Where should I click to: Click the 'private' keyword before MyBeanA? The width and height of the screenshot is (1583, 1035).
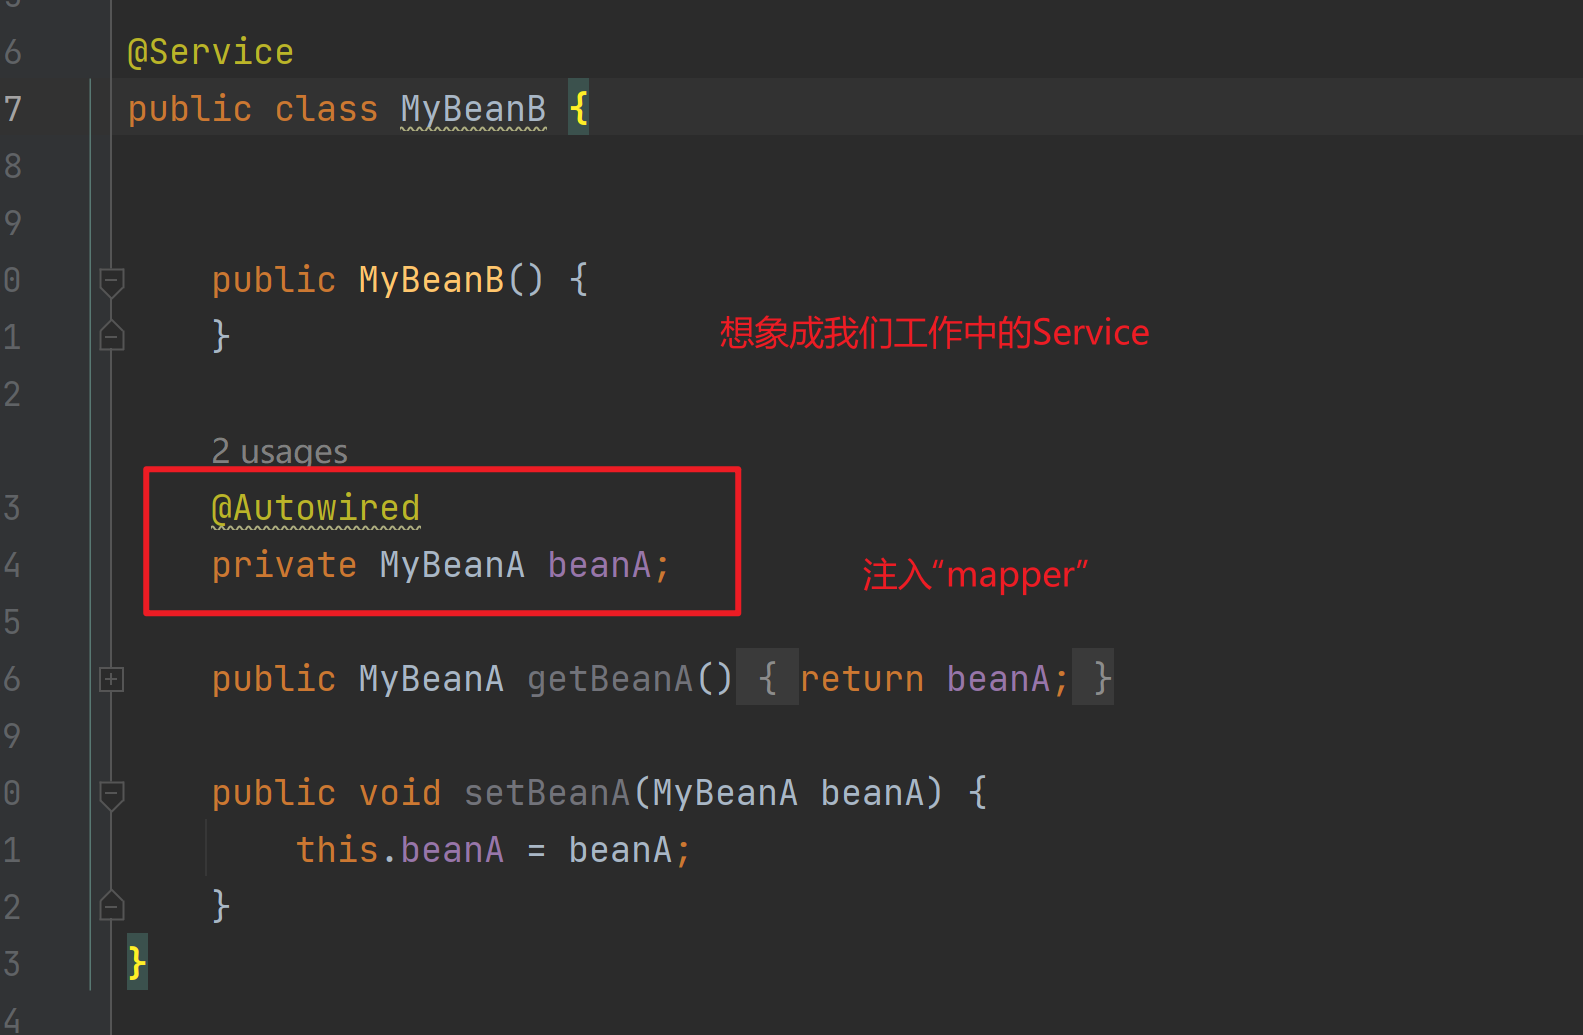pyautogui.click(x=284, y=566)
